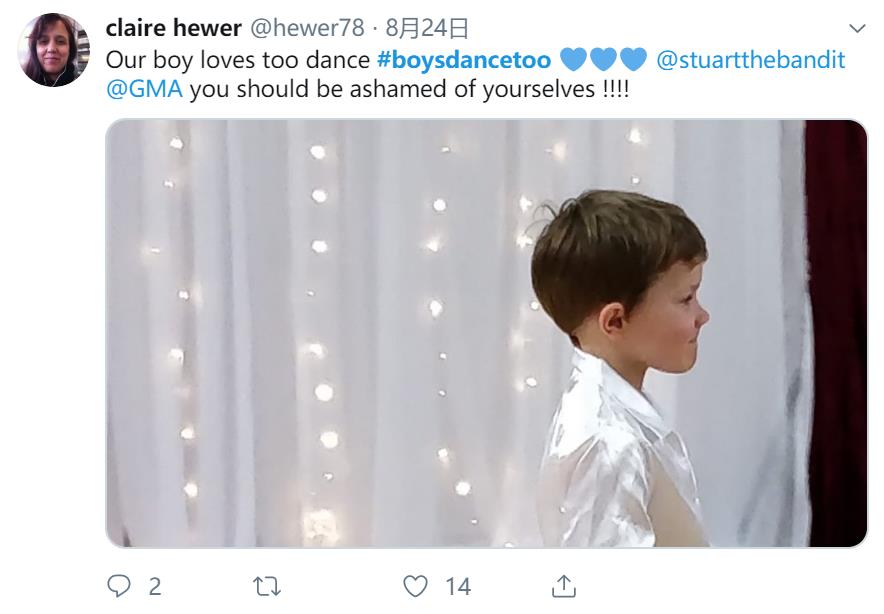
Task: Visit the @stuartthebandit mention
Action: coord(750,60)
